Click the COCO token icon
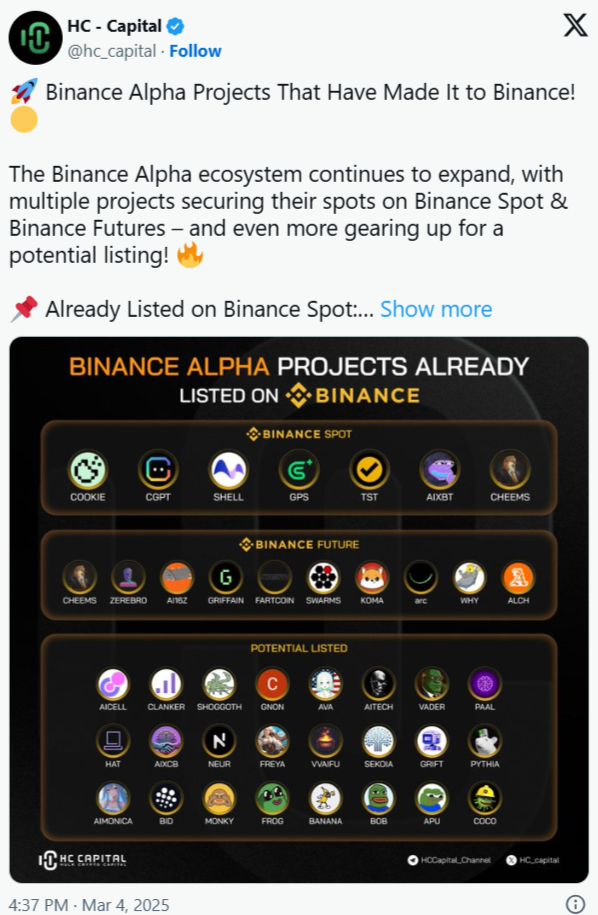 coord(485,798)
